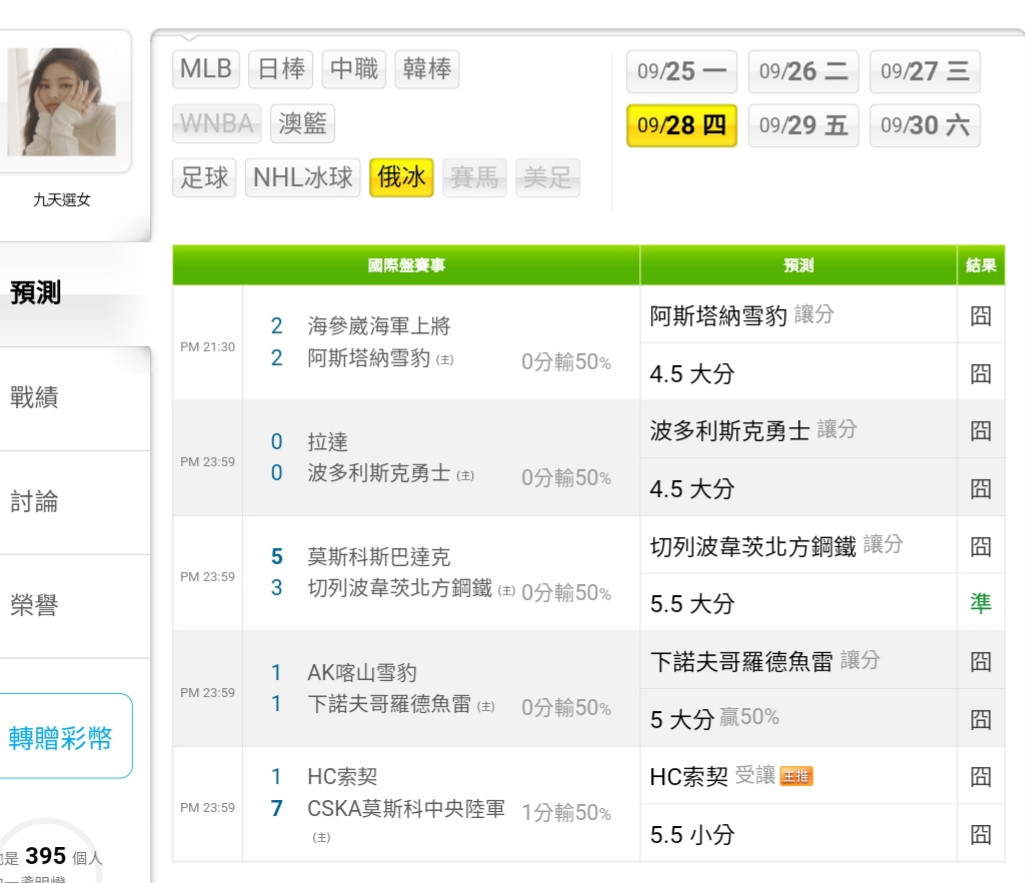1025x883 pixels.
Task: Select the highlighted 俄冰 tab
Action: [x=401, y=177]
